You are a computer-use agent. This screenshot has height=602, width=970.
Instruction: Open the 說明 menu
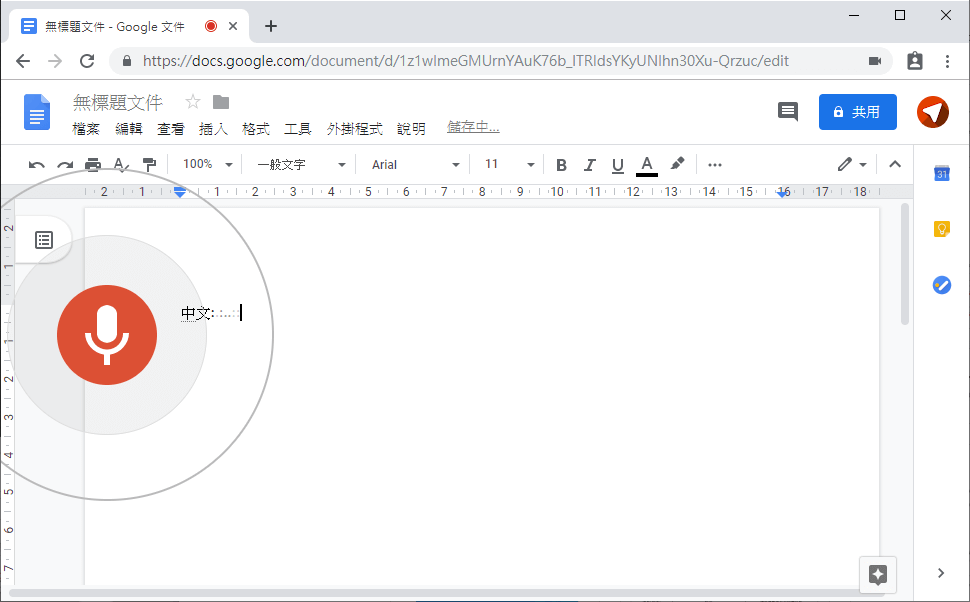[411, 129]
